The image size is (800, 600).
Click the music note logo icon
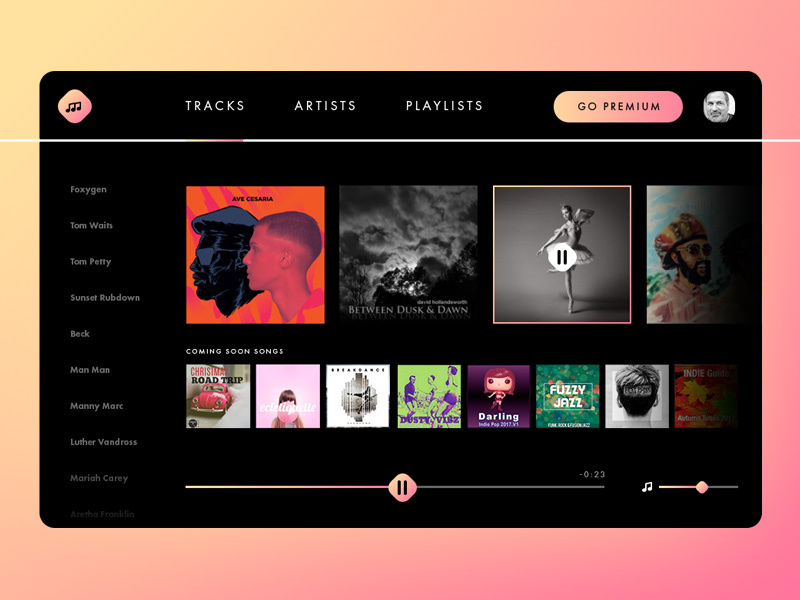(75, 105)
